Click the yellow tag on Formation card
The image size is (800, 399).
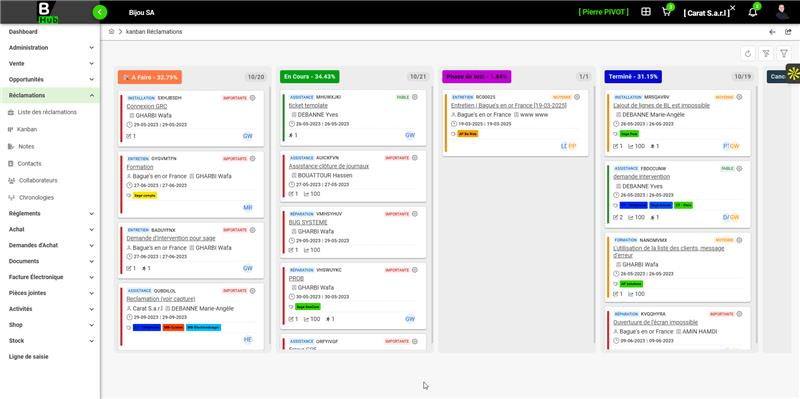pos(145,195)
